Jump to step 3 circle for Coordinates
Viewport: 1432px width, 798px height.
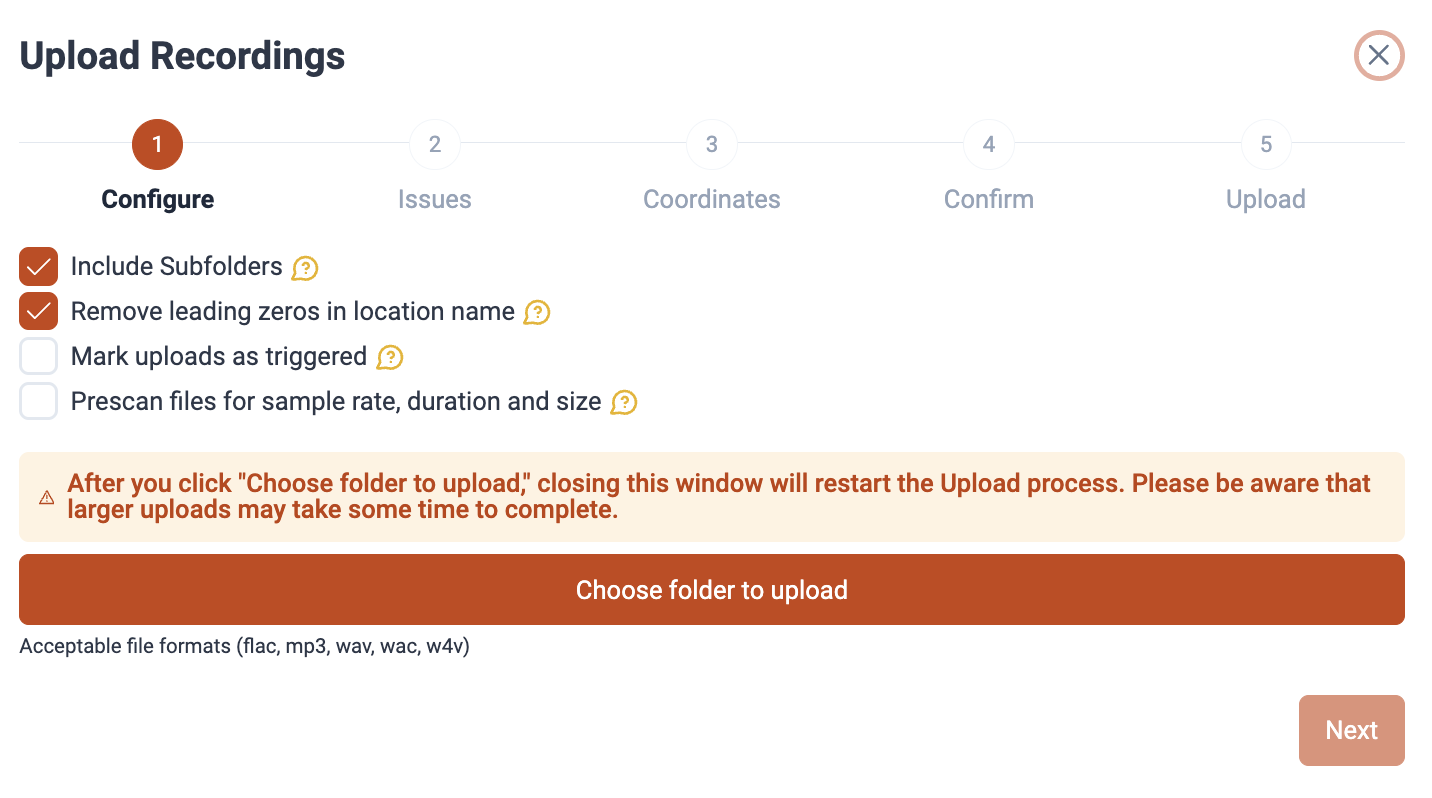pyautogui.click(x=712, y=145)
